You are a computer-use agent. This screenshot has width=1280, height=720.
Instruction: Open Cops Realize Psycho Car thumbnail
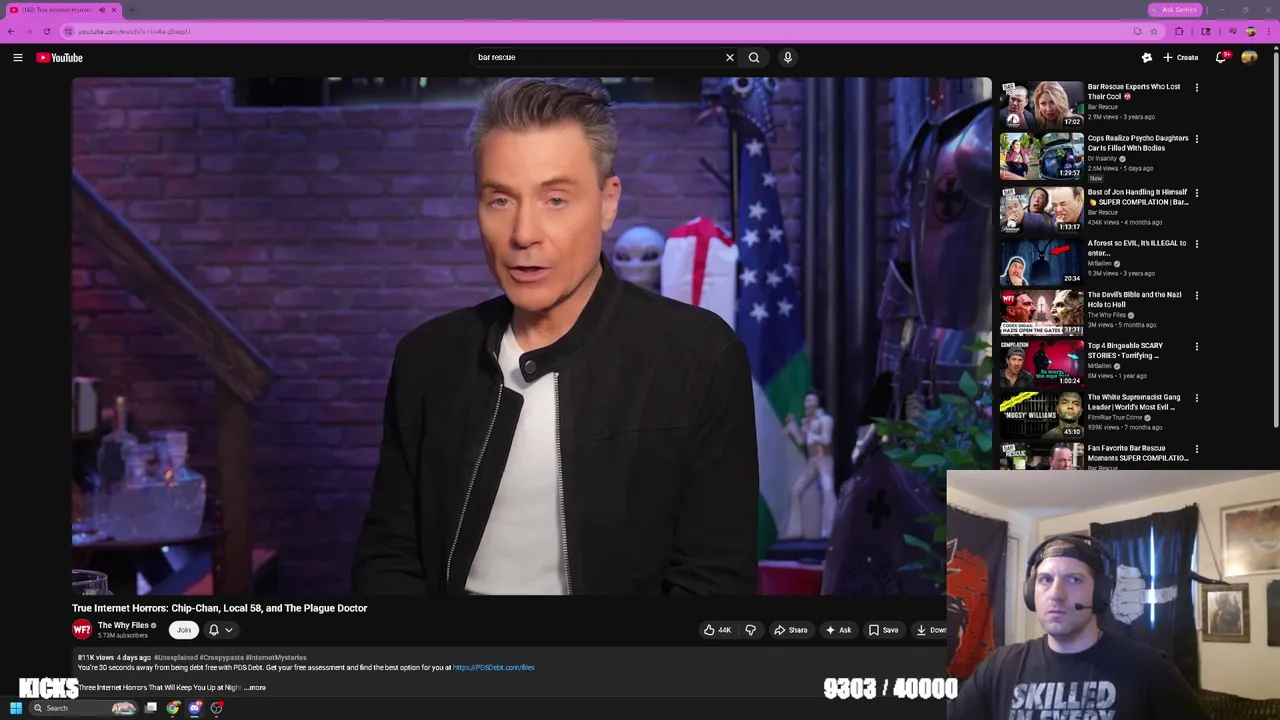pyautogui.click(x=1042, y=156)
